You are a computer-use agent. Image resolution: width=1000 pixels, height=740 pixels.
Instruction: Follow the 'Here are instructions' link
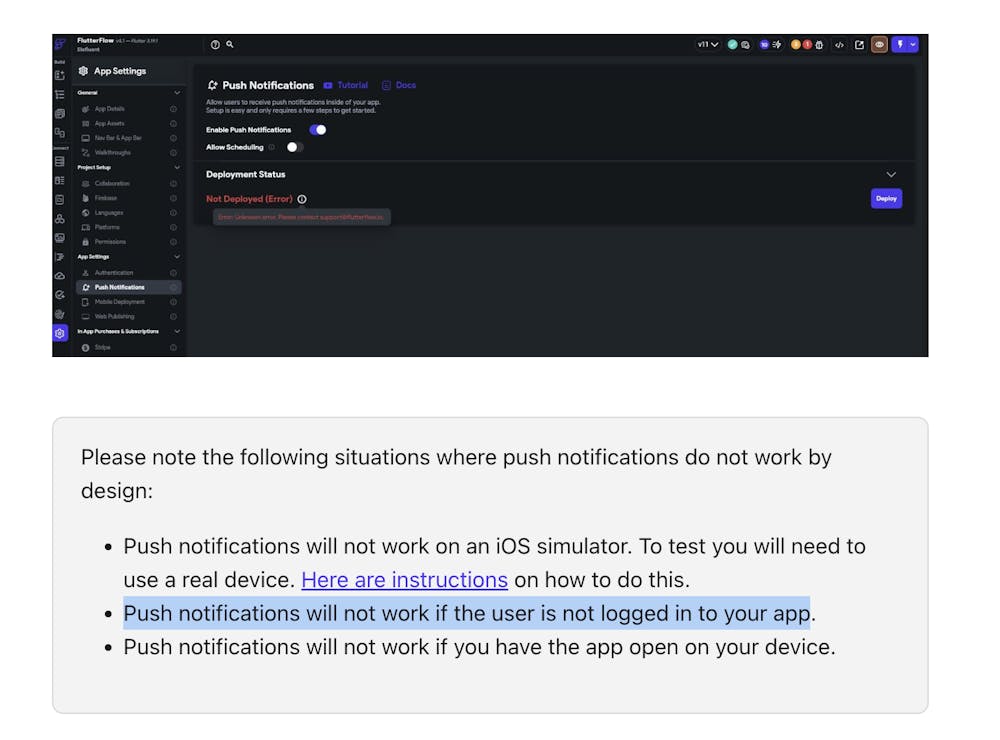tap(404, 581)
